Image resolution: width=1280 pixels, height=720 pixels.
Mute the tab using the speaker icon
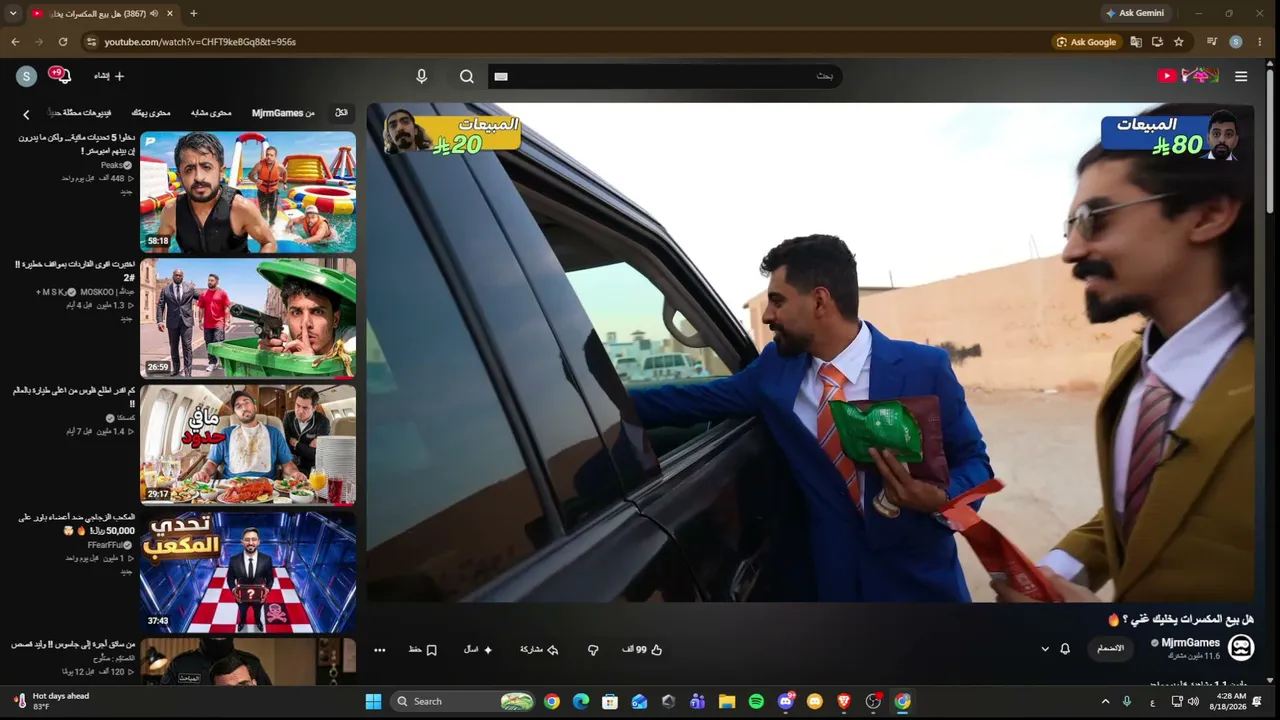154,14
